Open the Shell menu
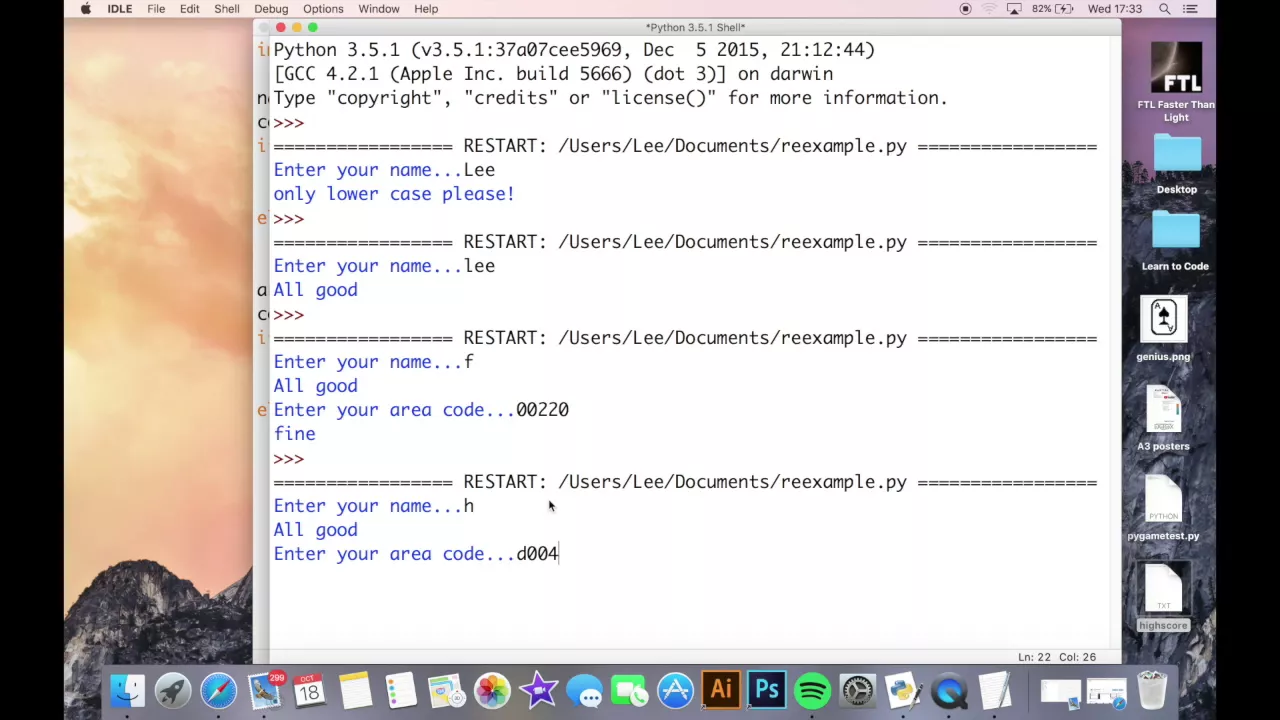The image size is (1280, 720). 227,9
